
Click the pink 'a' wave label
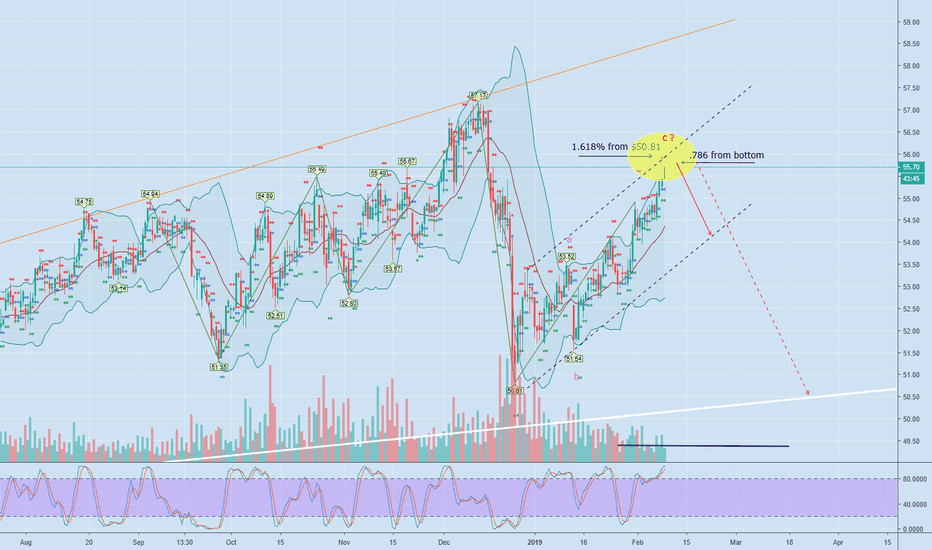(569, 240)
